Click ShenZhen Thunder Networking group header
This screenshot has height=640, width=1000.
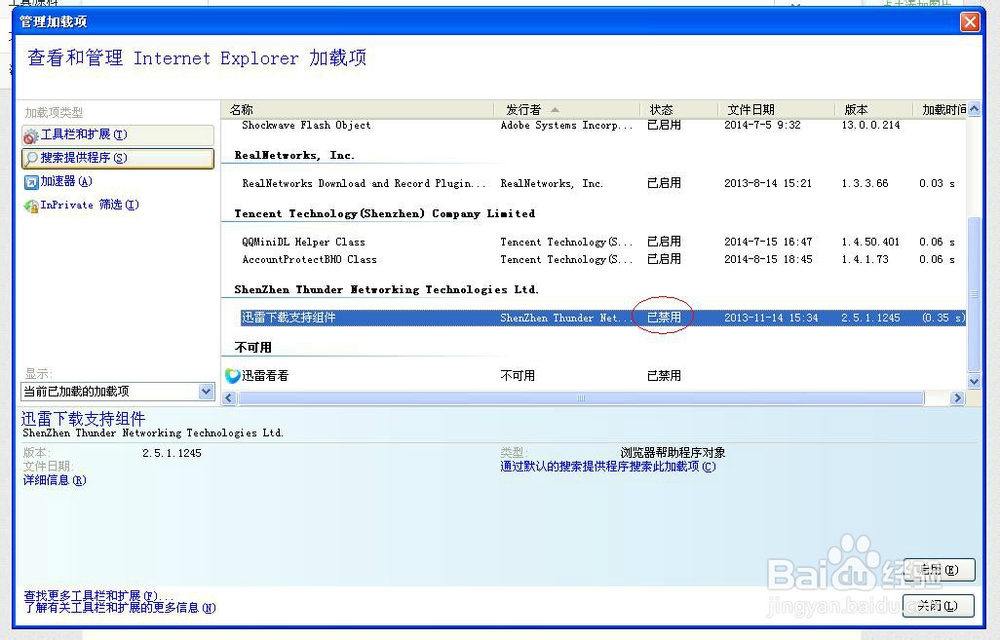click(386, 289)
